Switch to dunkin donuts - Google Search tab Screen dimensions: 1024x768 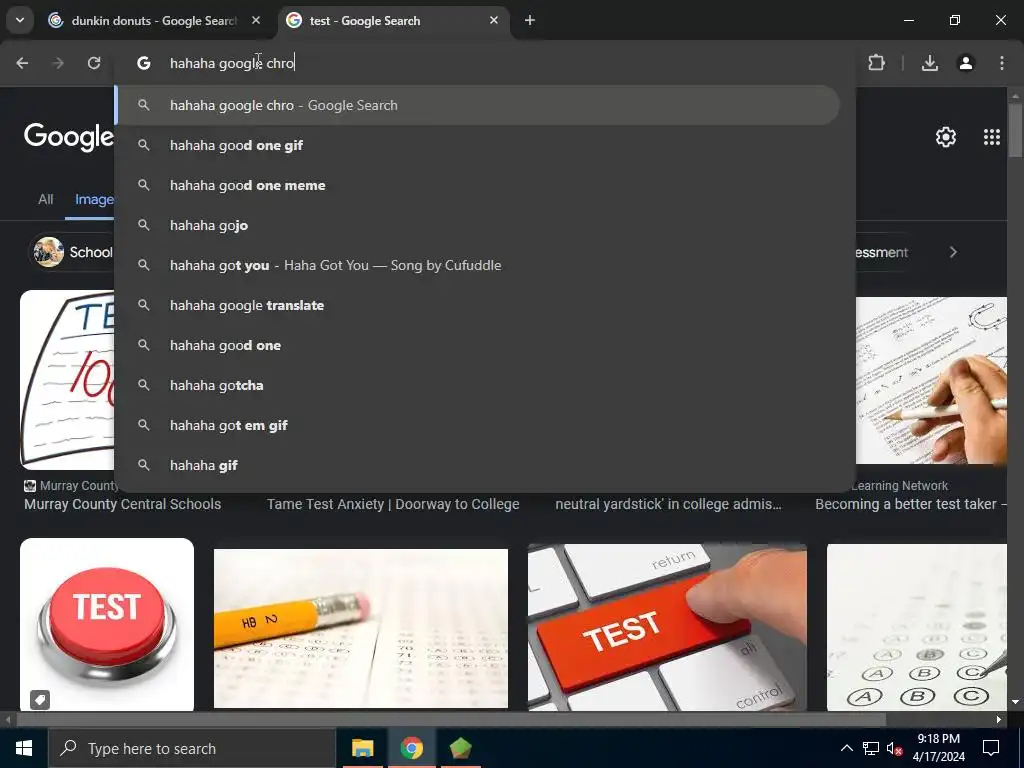[154, 20]
